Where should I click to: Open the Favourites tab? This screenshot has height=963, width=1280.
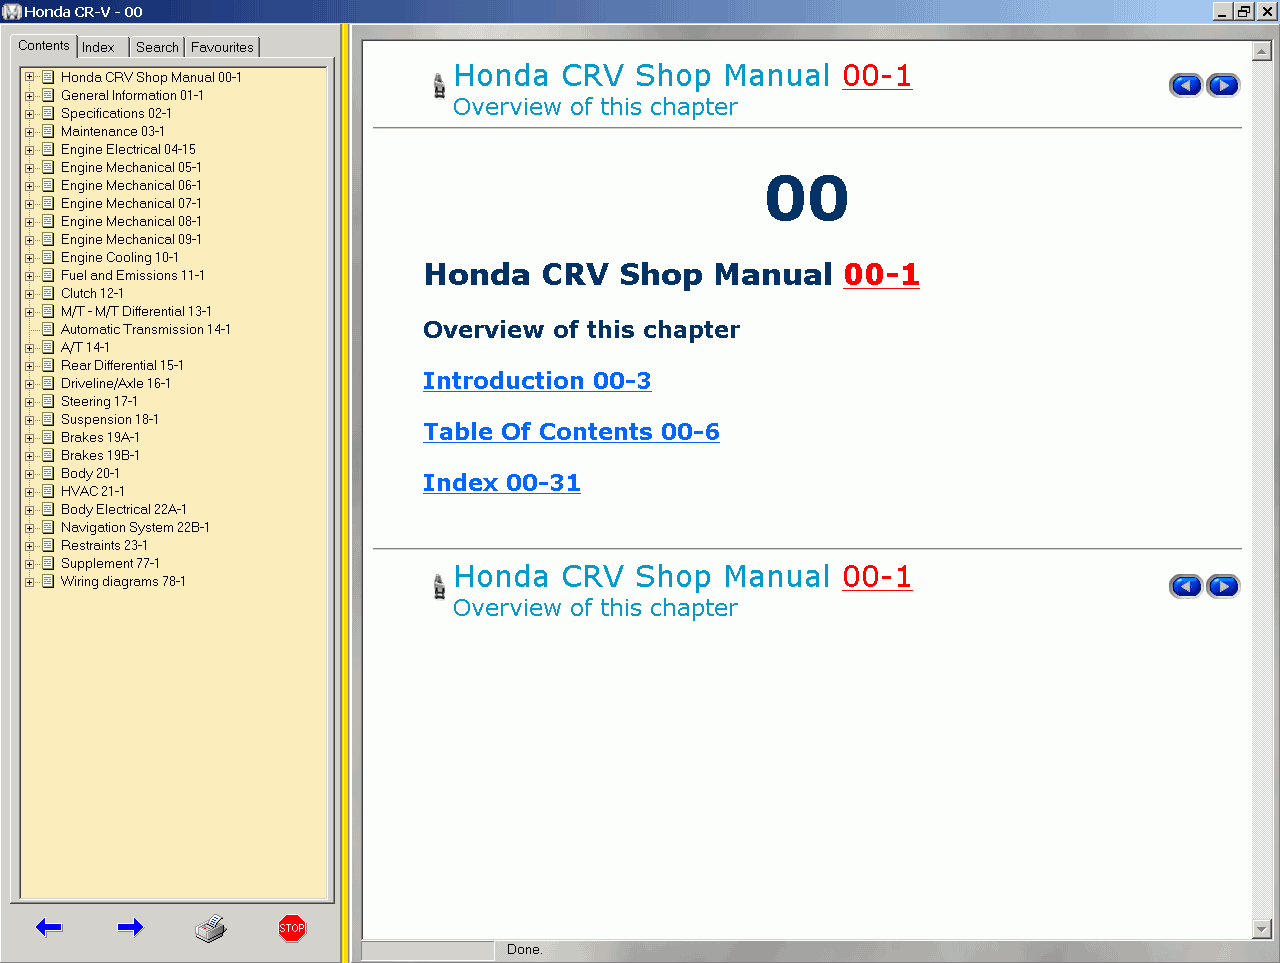(x=222, y=47)
